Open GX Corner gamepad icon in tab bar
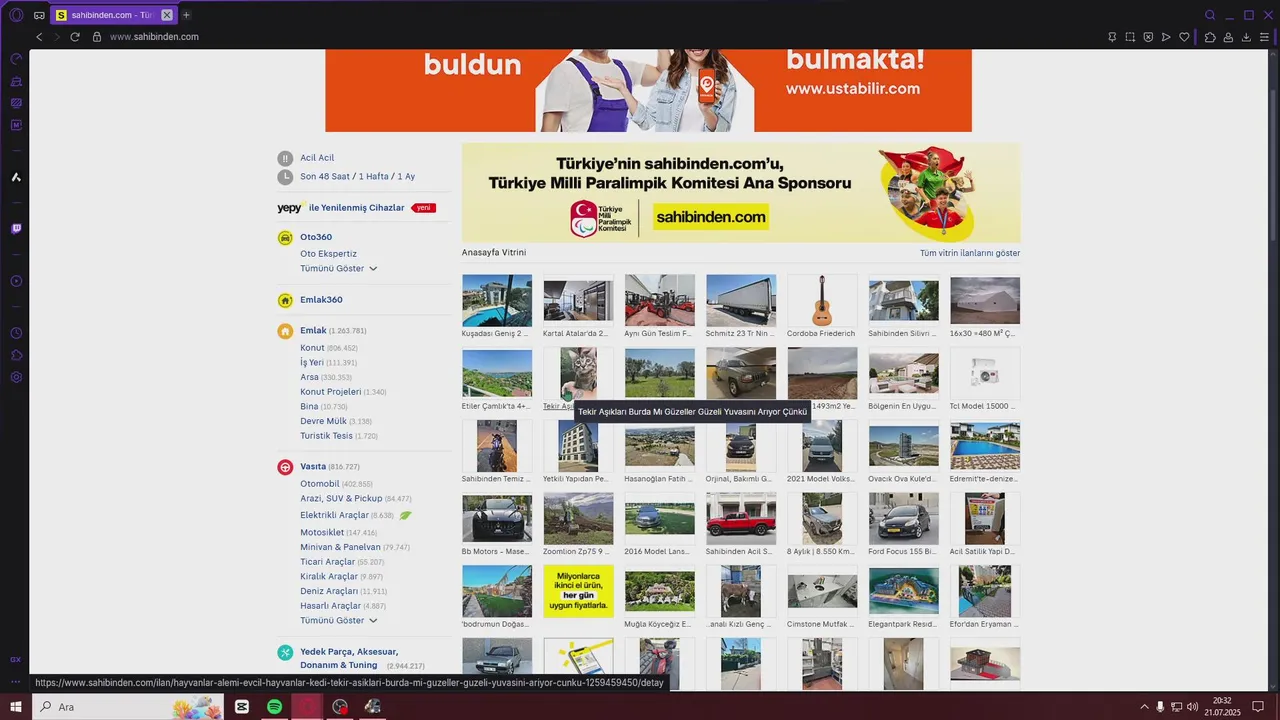1280x720 pixels. click(39, 15)
